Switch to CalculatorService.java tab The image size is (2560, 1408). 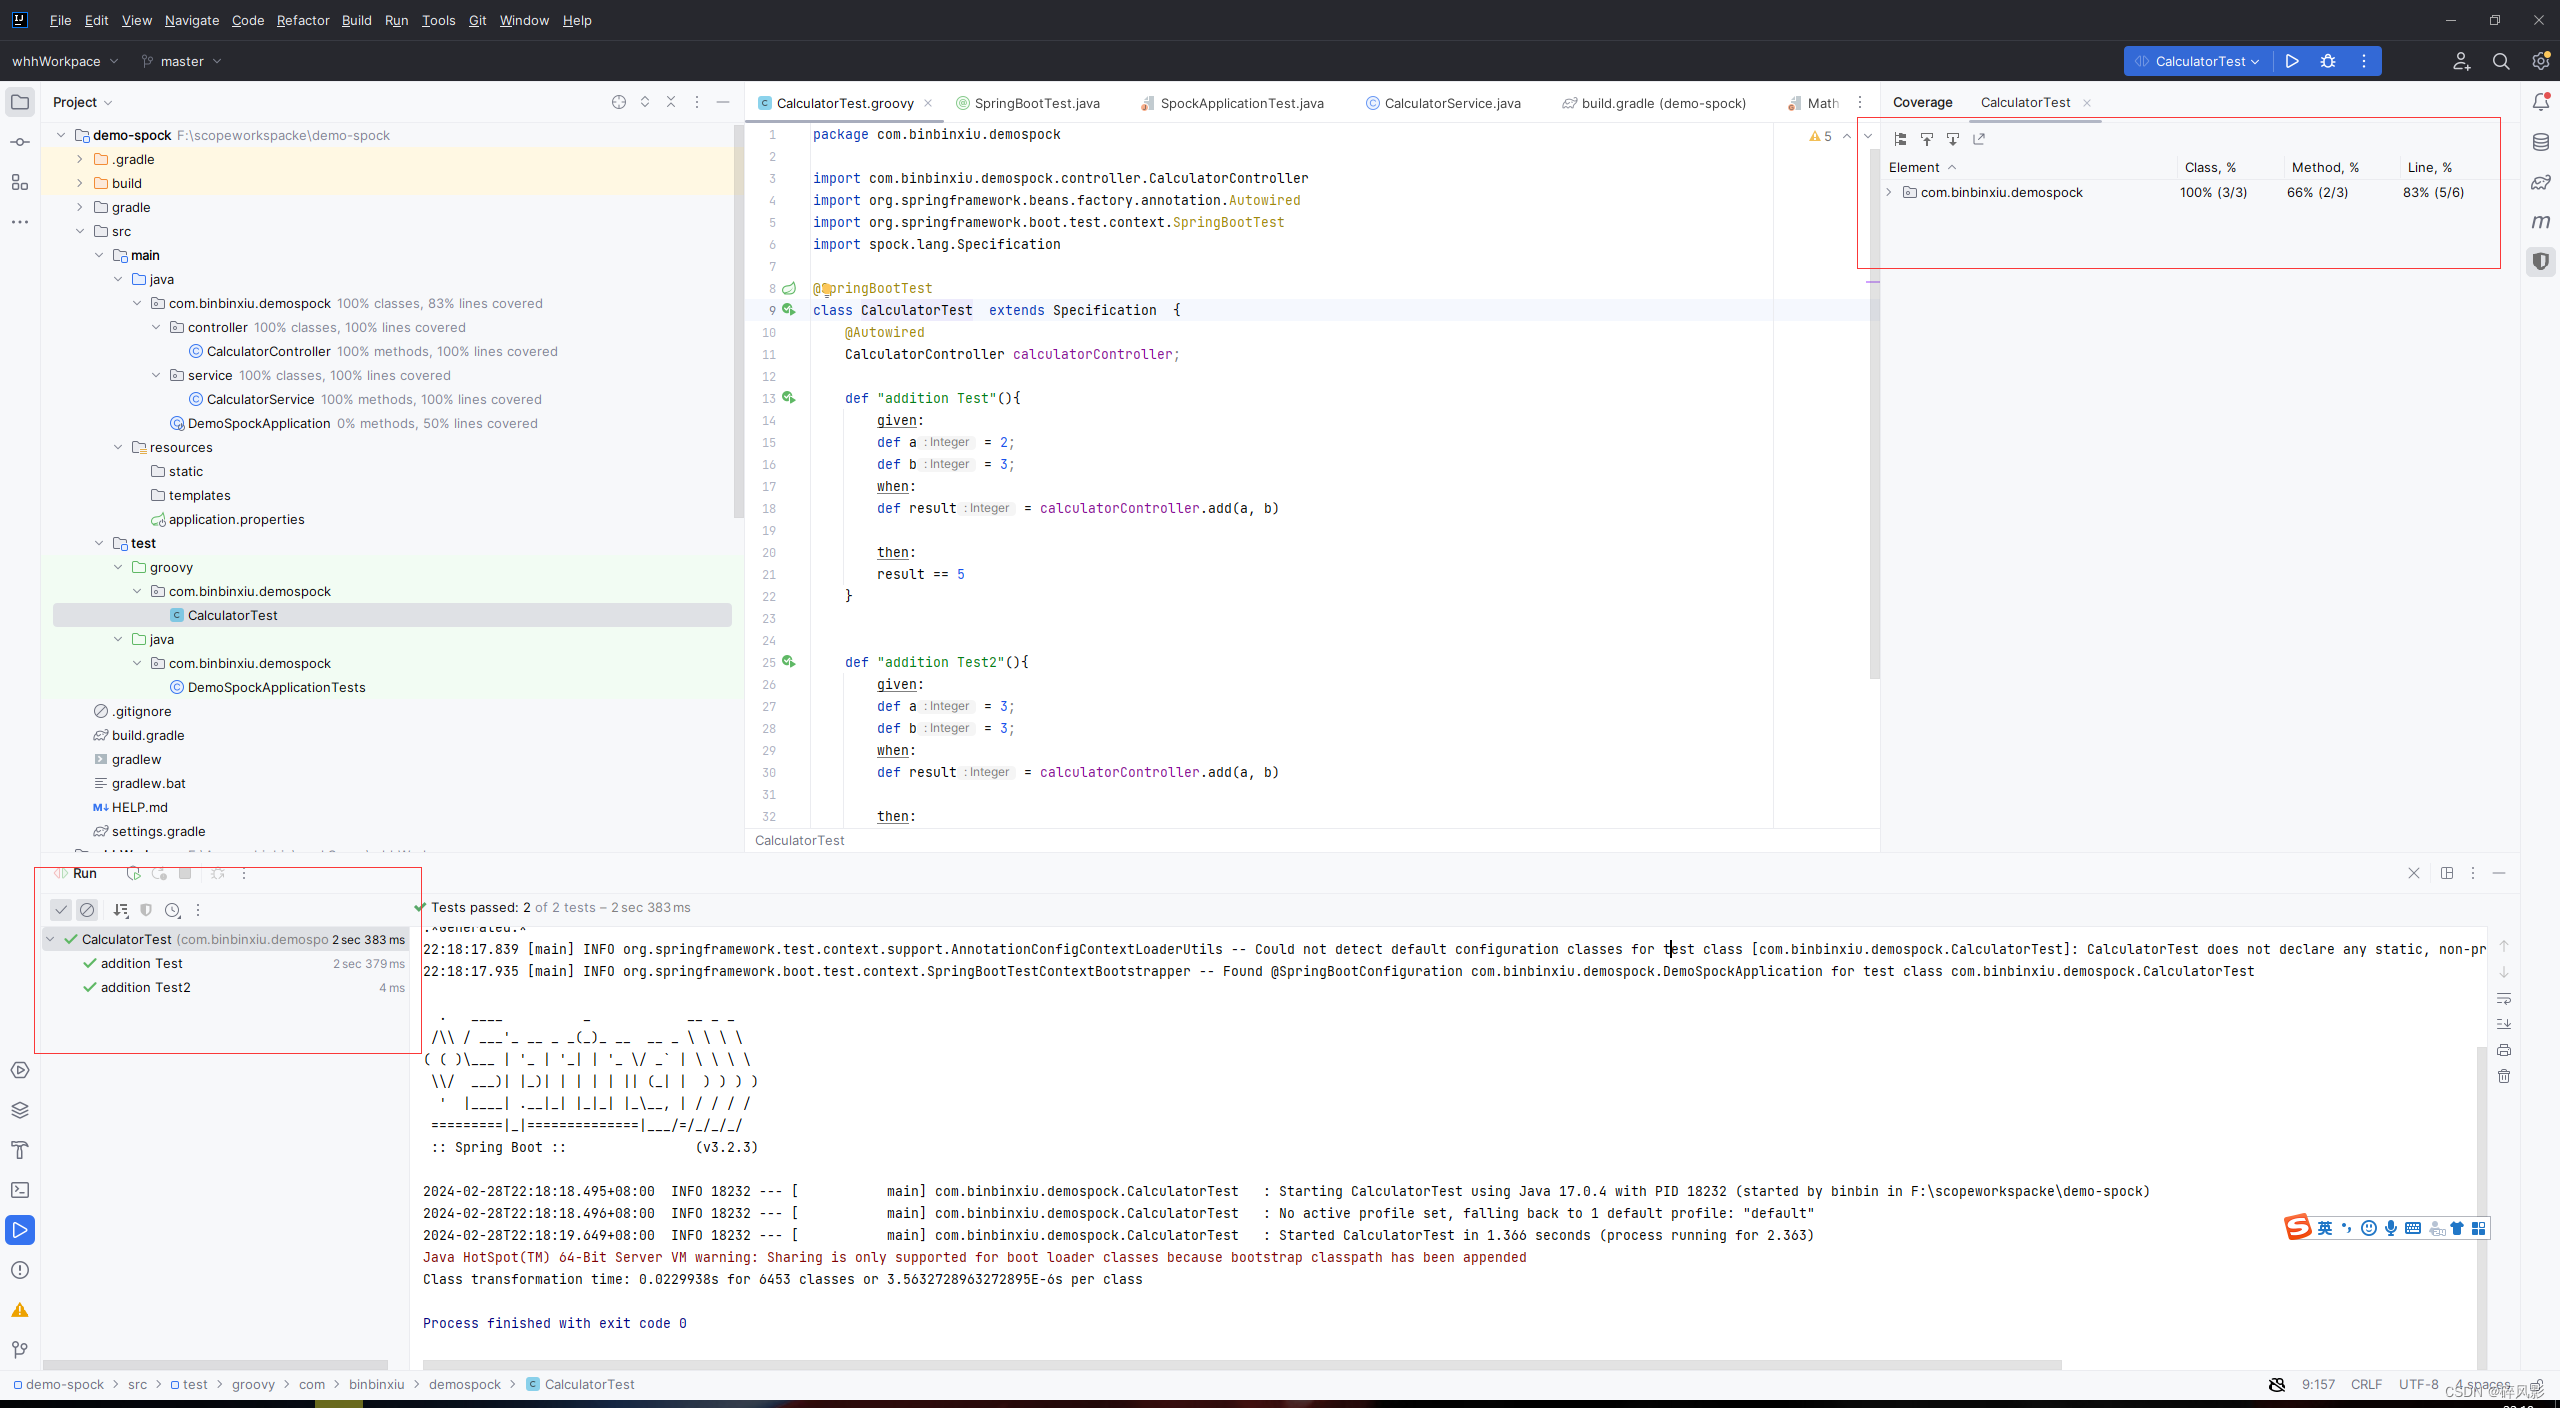coord(1451,103)
